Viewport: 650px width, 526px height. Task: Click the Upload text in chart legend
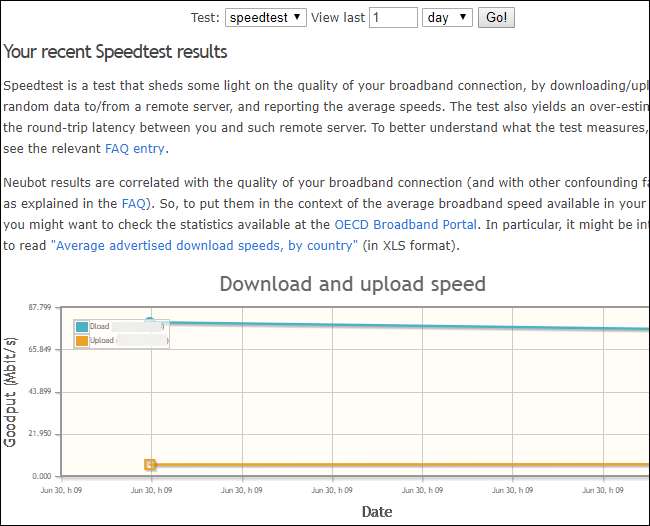pyautogui.click(x=102, y=341)
